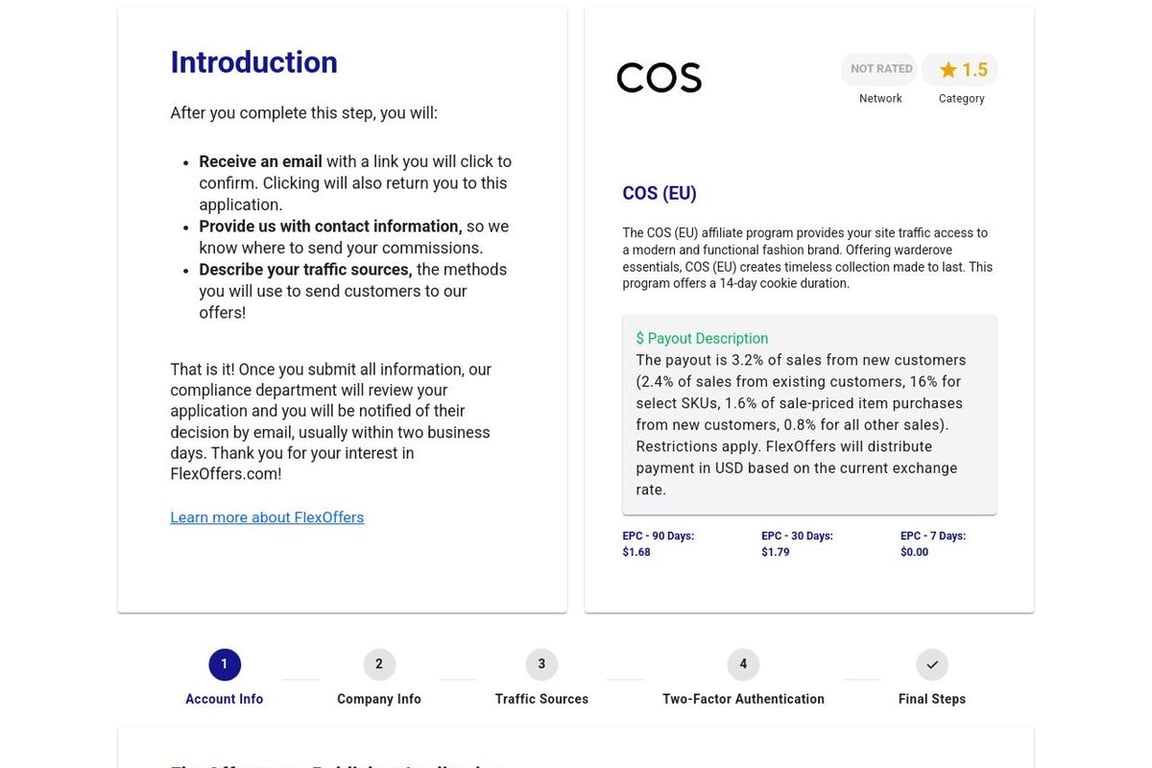
Task: Click the Traffic Sources step label
Action: tap(541, 699)
